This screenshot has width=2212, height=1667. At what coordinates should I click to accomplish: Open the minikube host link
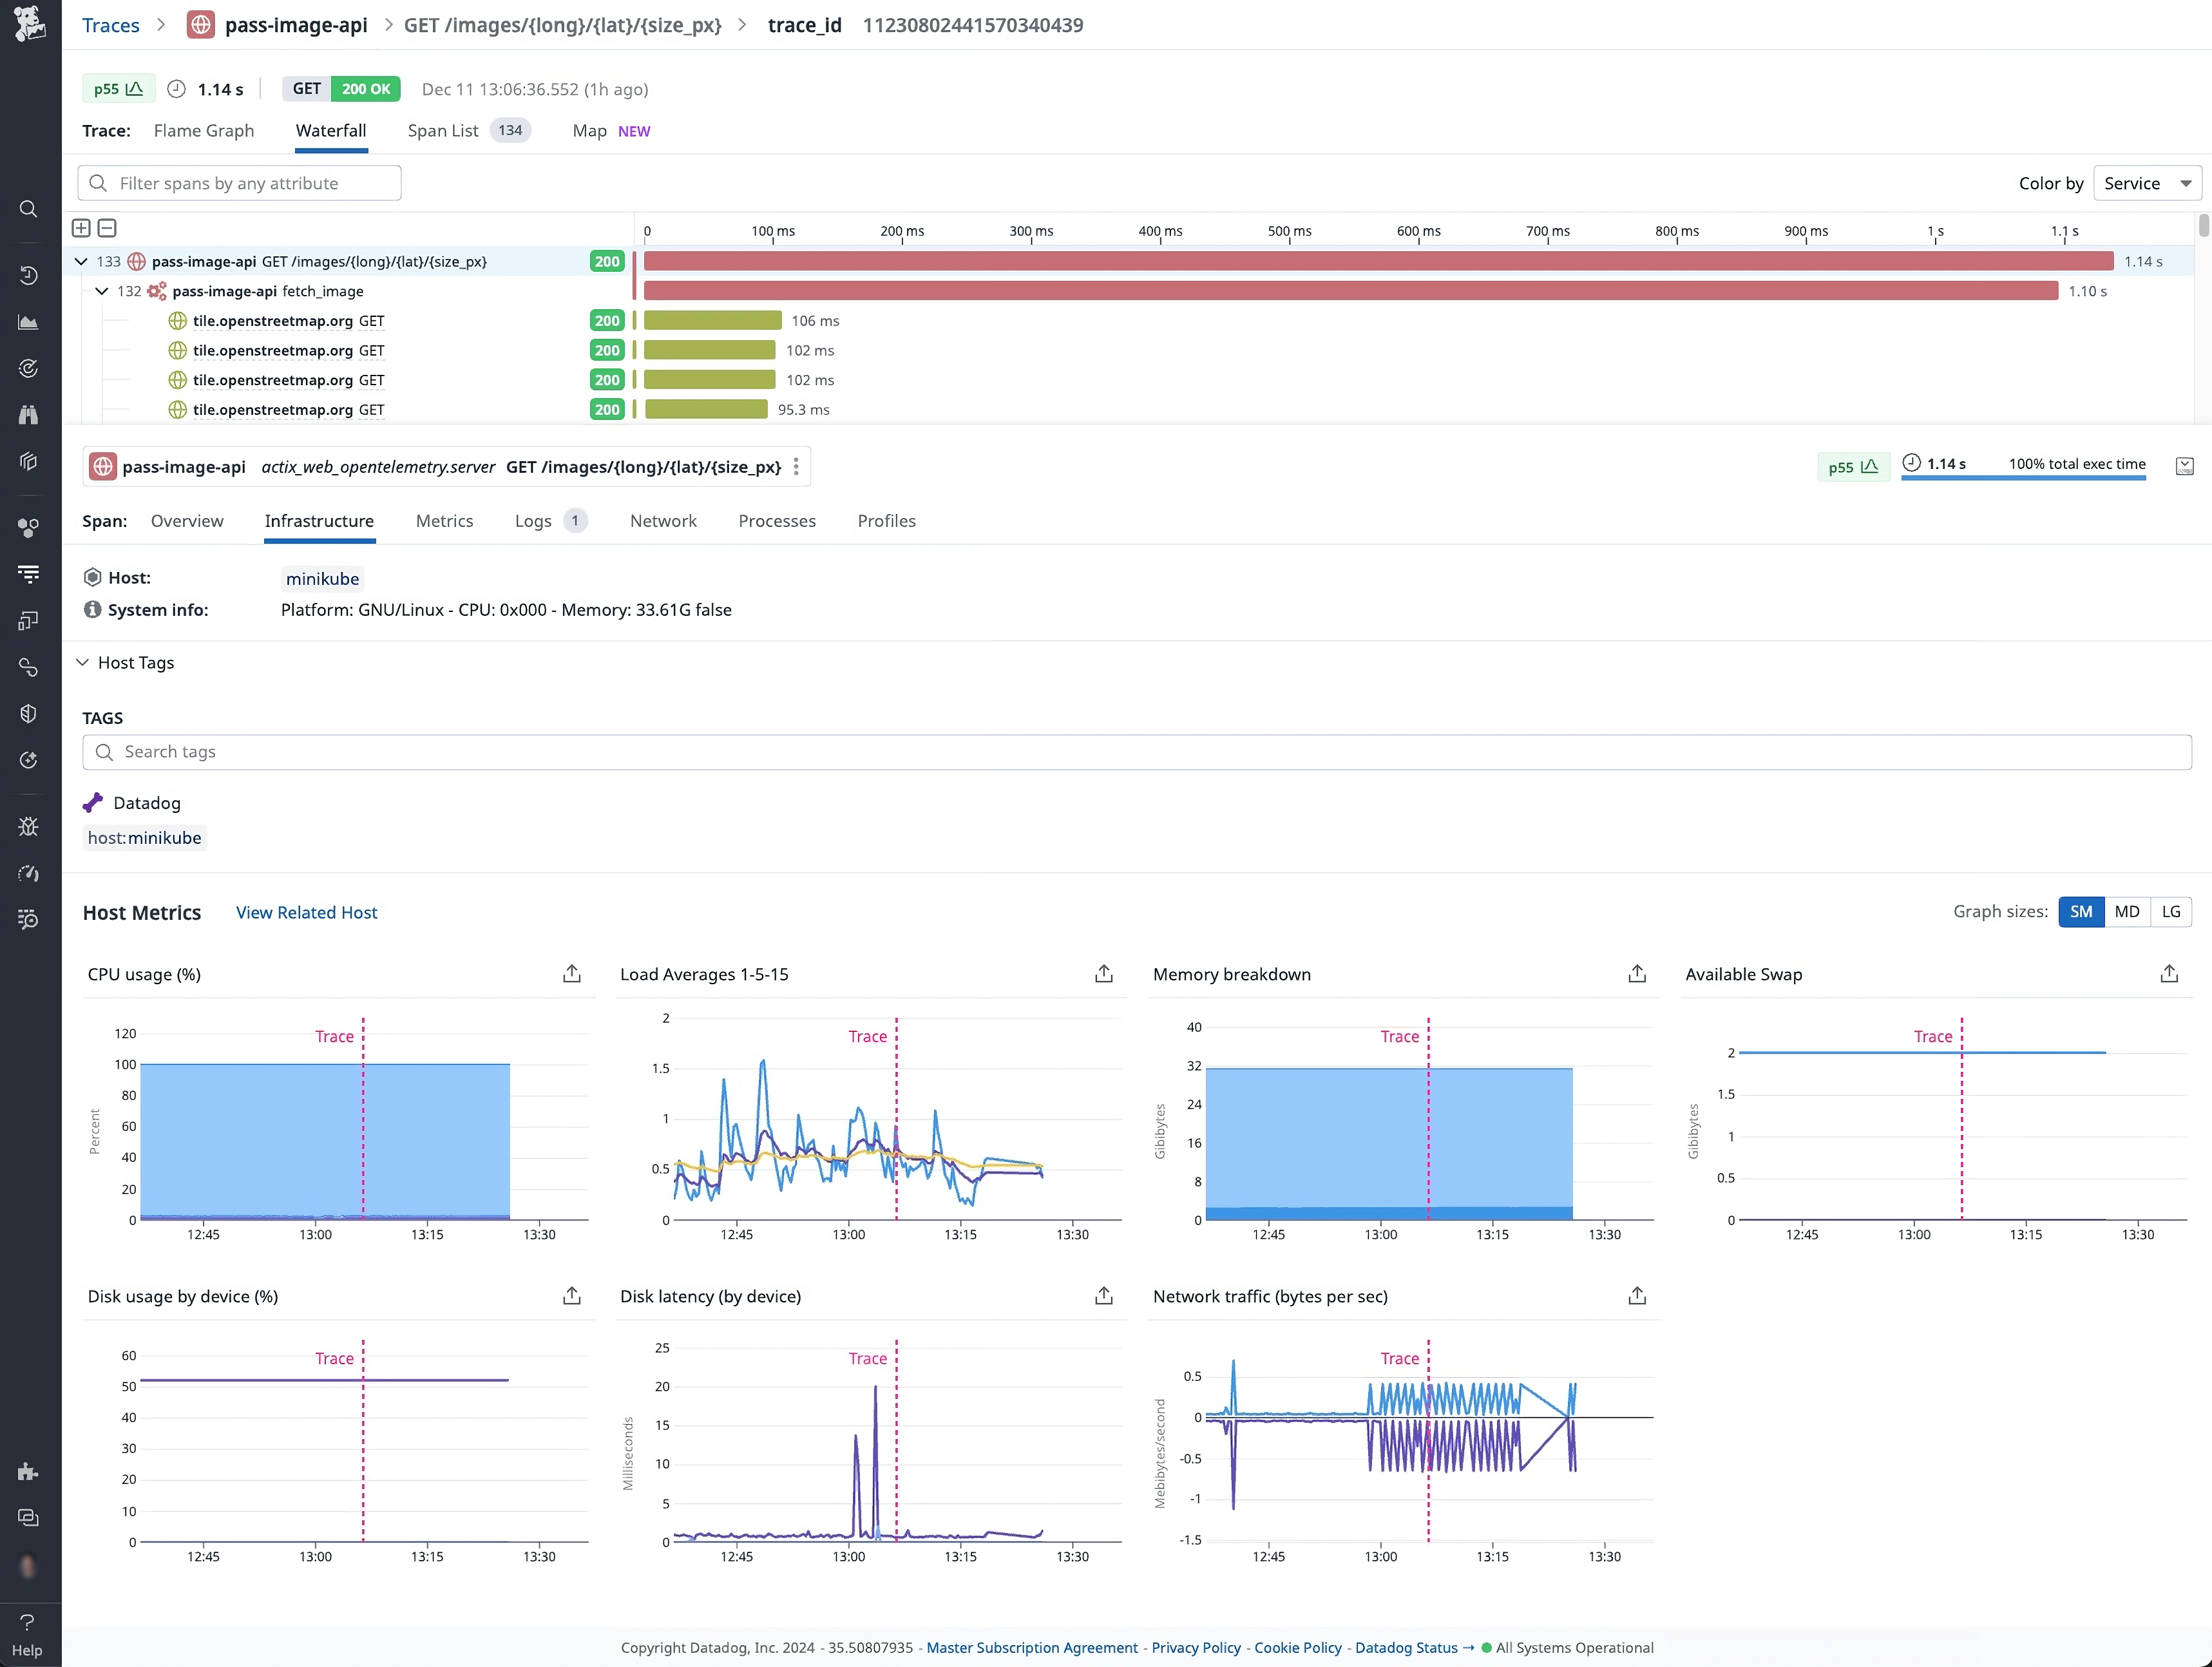pyautogui.click(x=322, y=578)
